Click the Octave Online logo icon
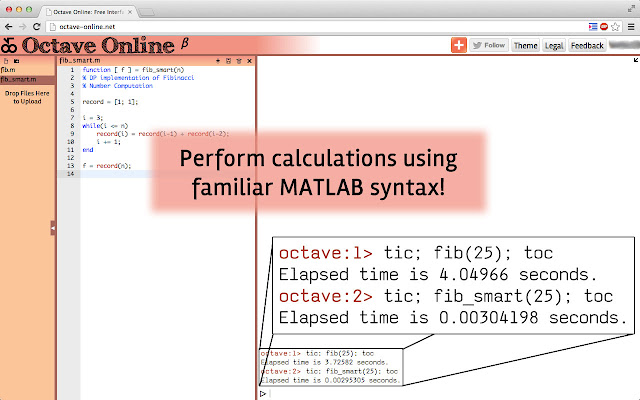Screen dimensions: 640x400 point(9,46)
